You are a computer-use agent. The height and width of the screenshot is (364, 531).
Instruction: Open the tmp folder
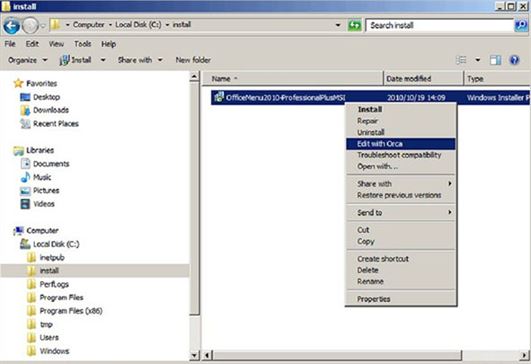46,324
